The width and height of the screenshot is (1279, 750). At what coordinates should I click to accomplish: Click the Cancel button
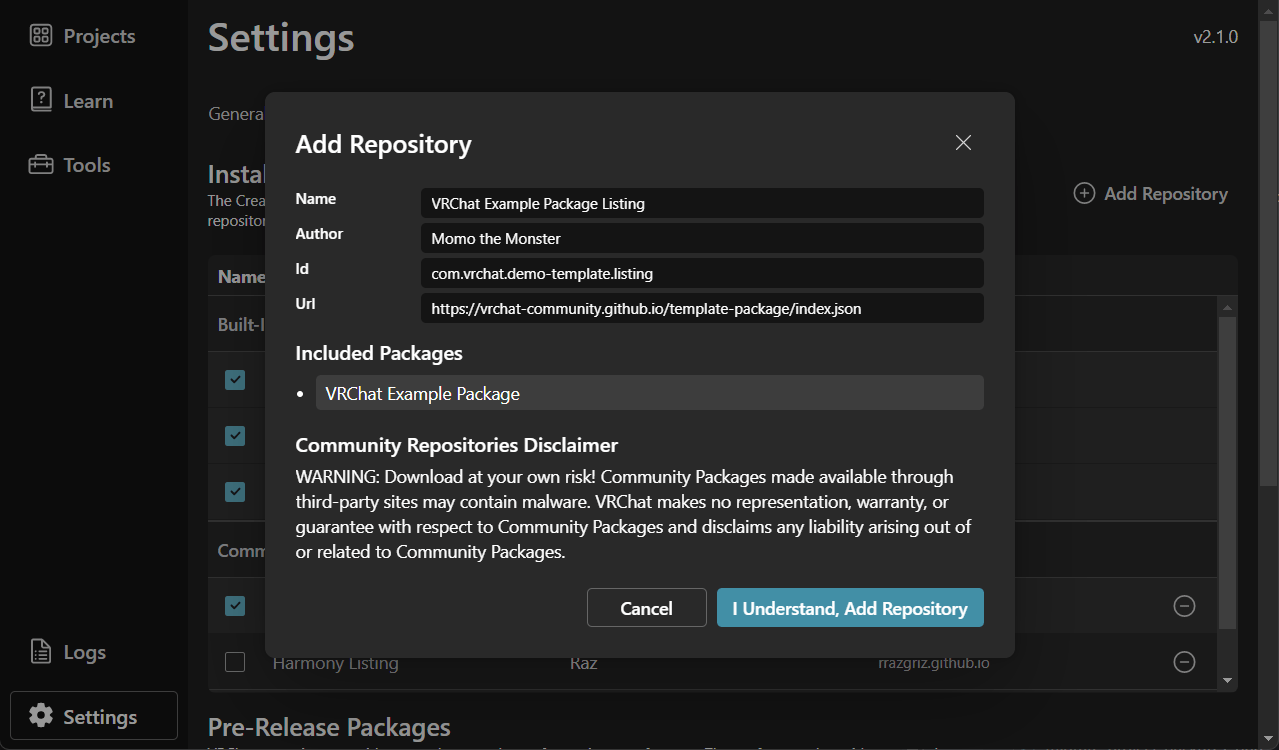click(x=646, y=608)
